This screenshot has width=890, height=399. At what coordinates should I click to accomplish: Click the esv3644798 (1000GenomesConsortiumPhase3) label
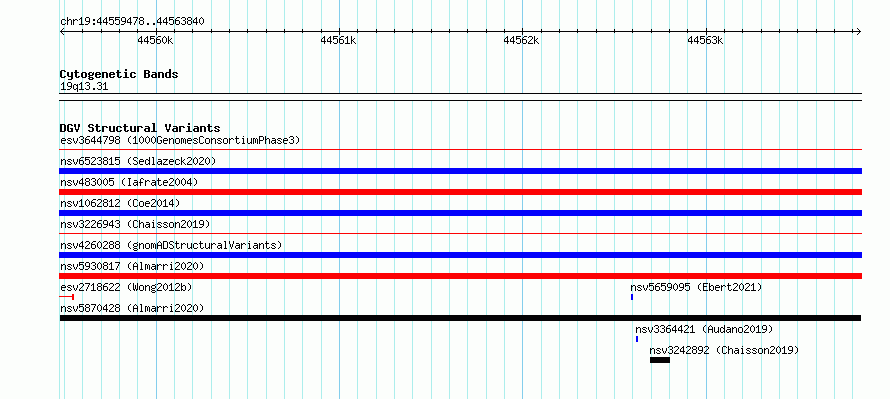click(180, 140)
